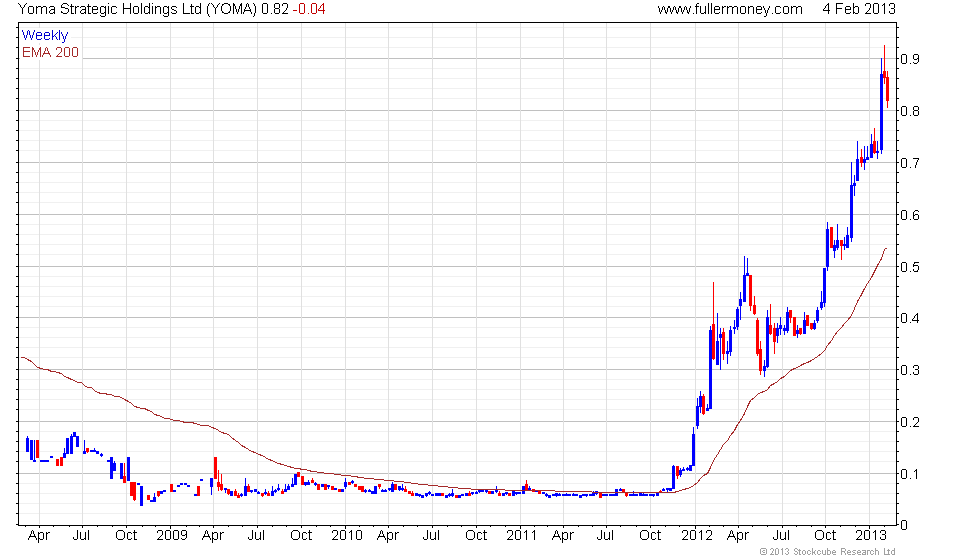The image size is (980, 560).
Task: Click the 0.8 y-axis label
Action: click(x=910, y=111)
